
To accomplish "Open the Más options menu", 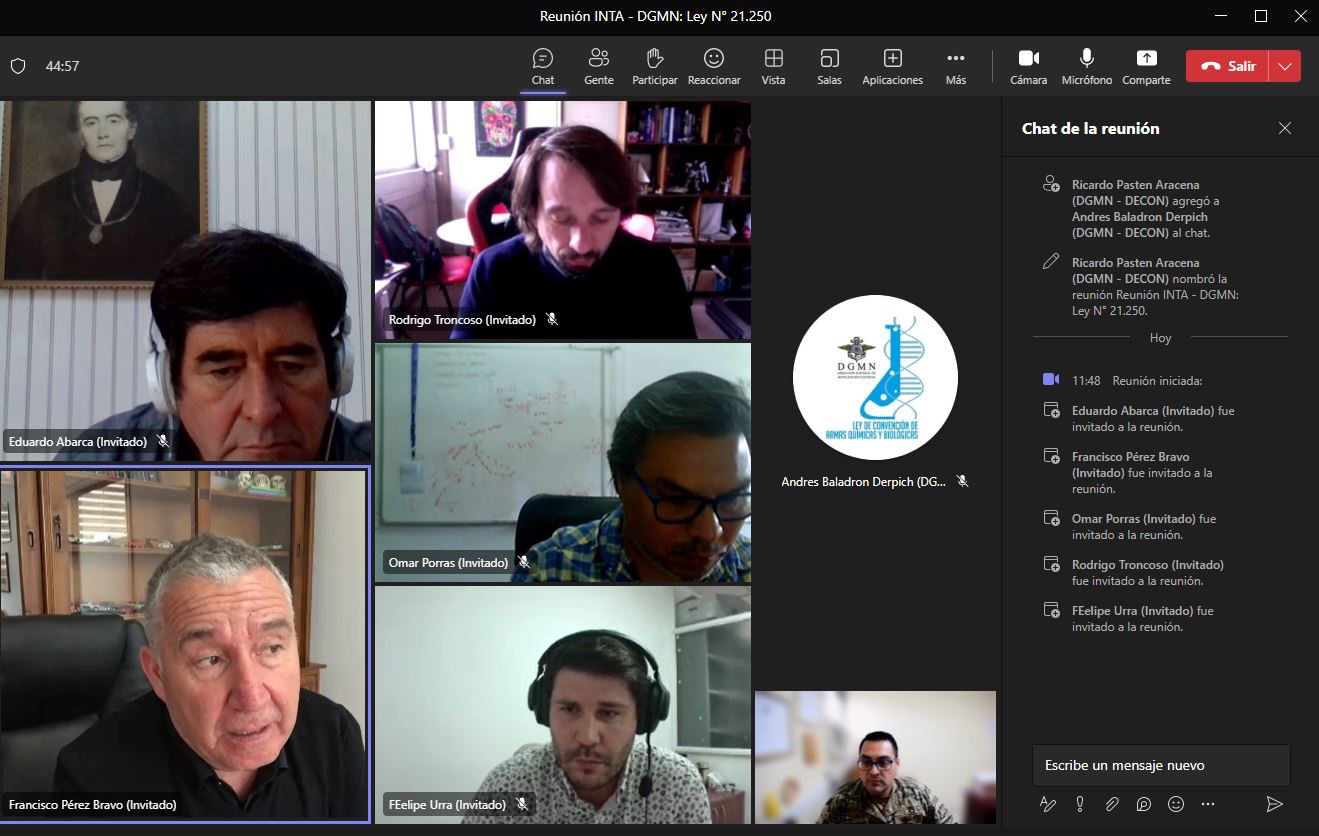I will (x=956, y=66).
